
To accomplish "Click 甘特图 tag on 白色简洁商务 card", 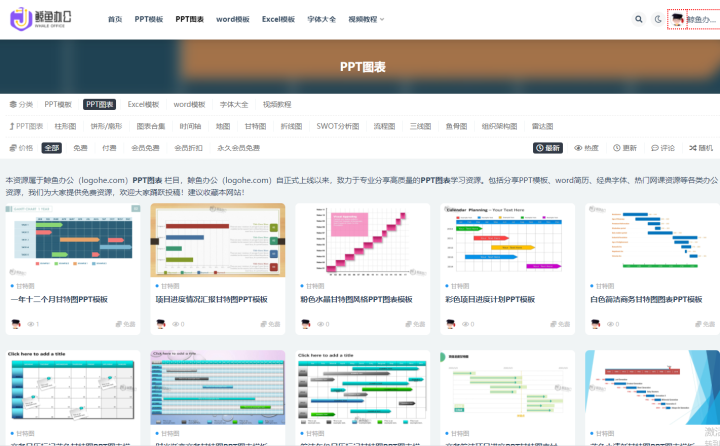I will (x=602, y=286).
